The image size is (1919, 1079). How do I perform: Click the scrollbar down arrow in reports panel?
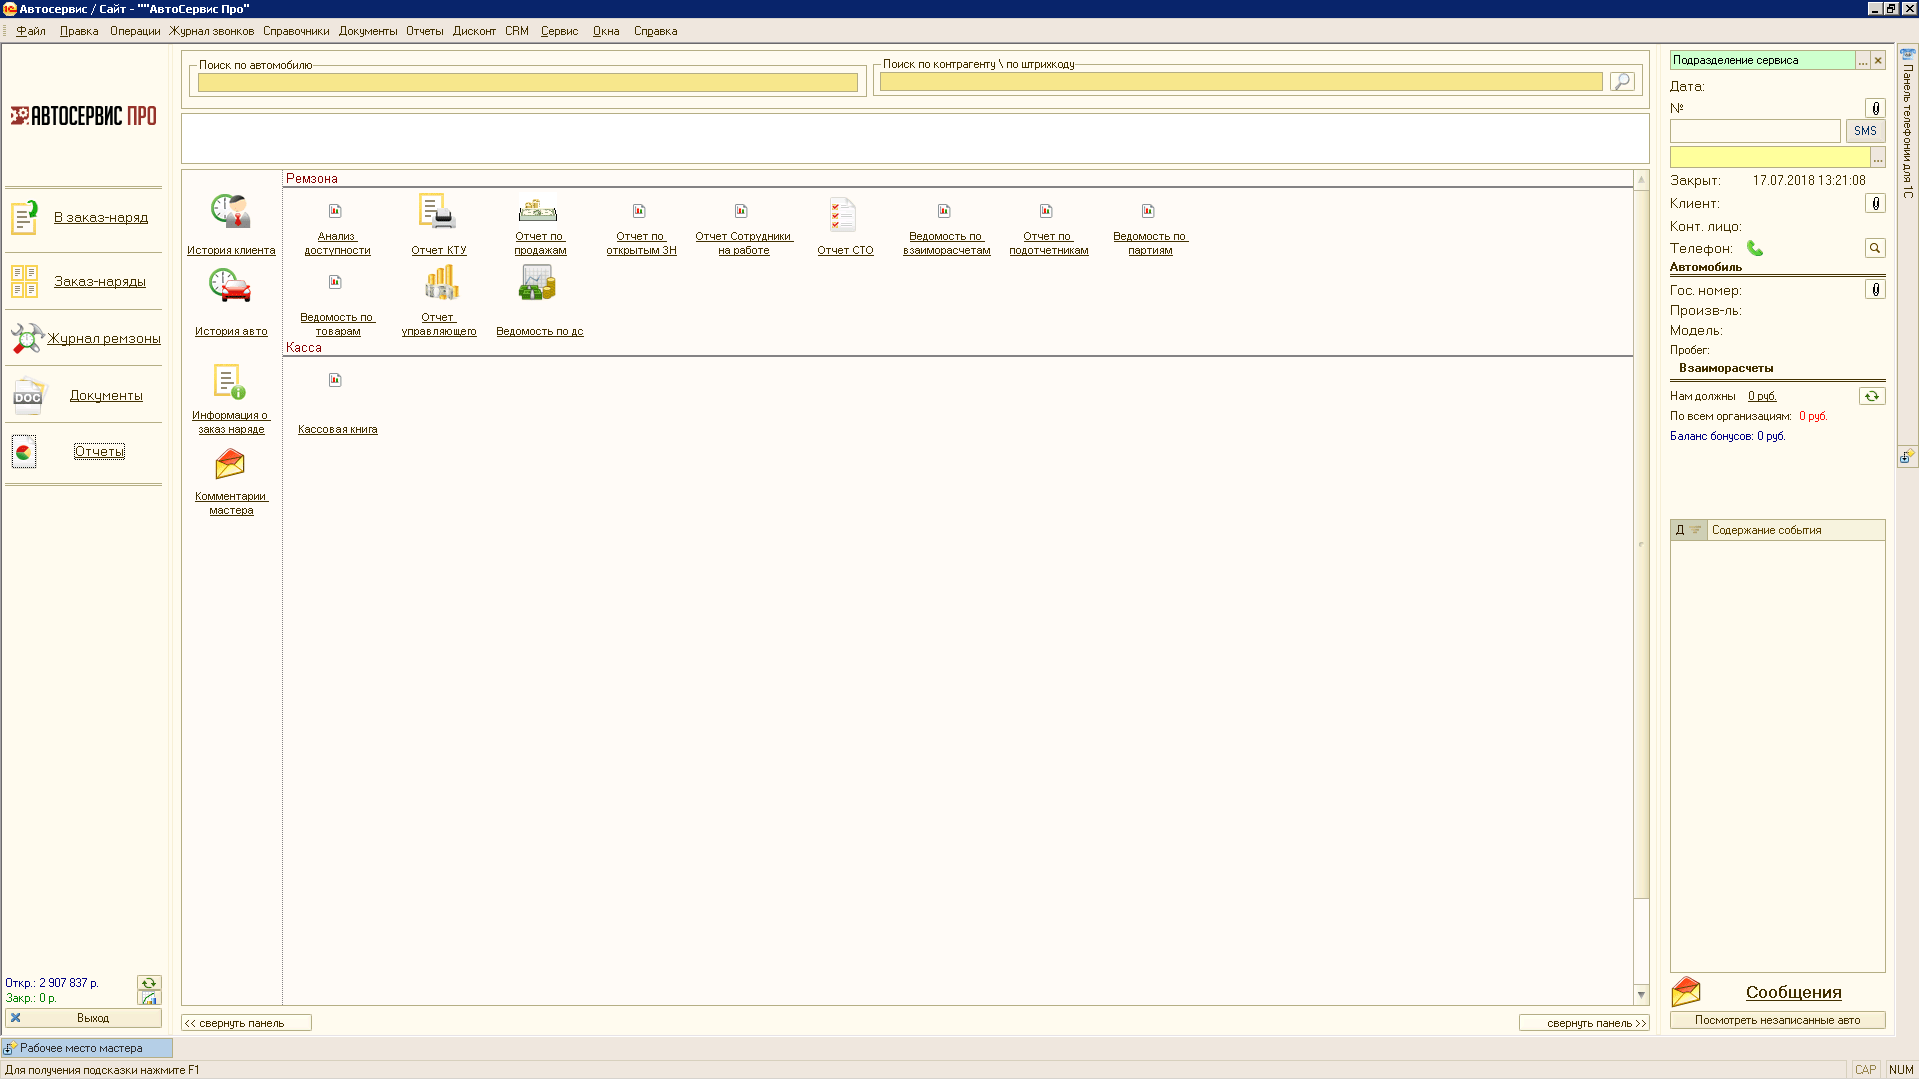(1641, 994)
